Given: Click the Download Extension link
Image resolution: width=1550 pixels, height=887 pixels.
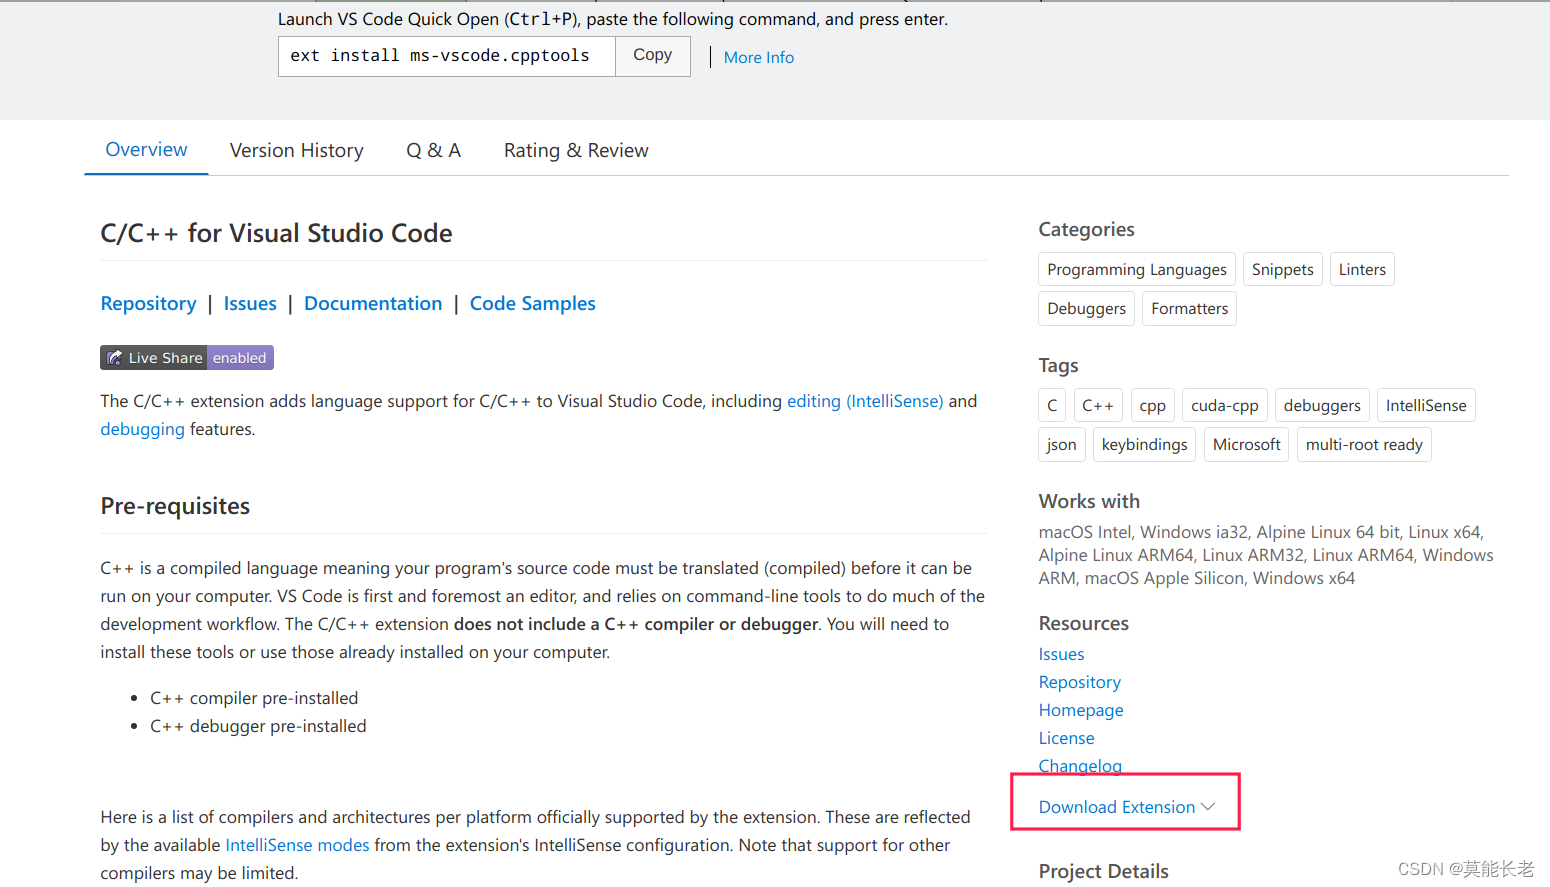Looking at the screenshot, I should pos(1117,807).
